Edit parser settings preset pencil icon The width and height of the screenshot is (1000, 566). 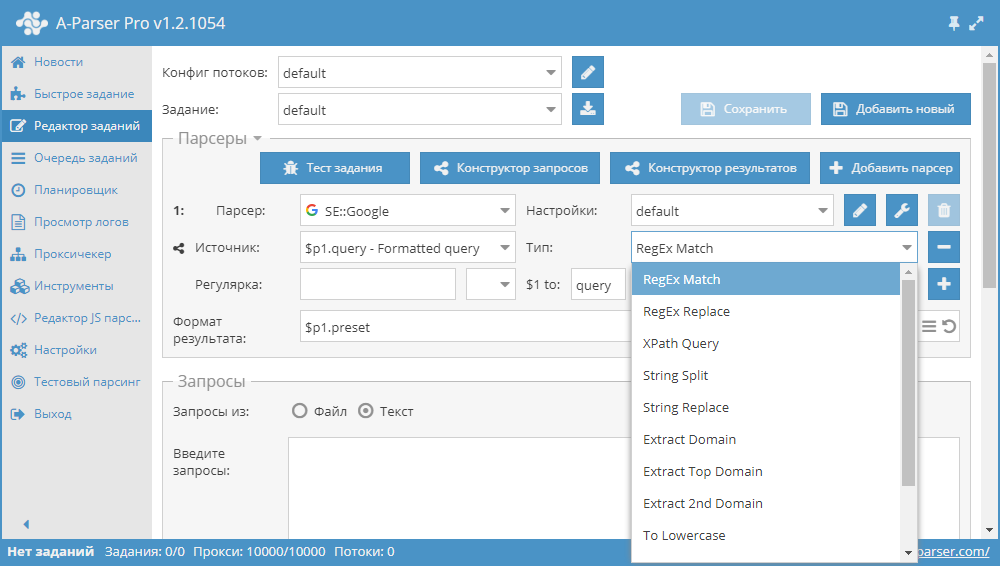[x=860, y=210]
